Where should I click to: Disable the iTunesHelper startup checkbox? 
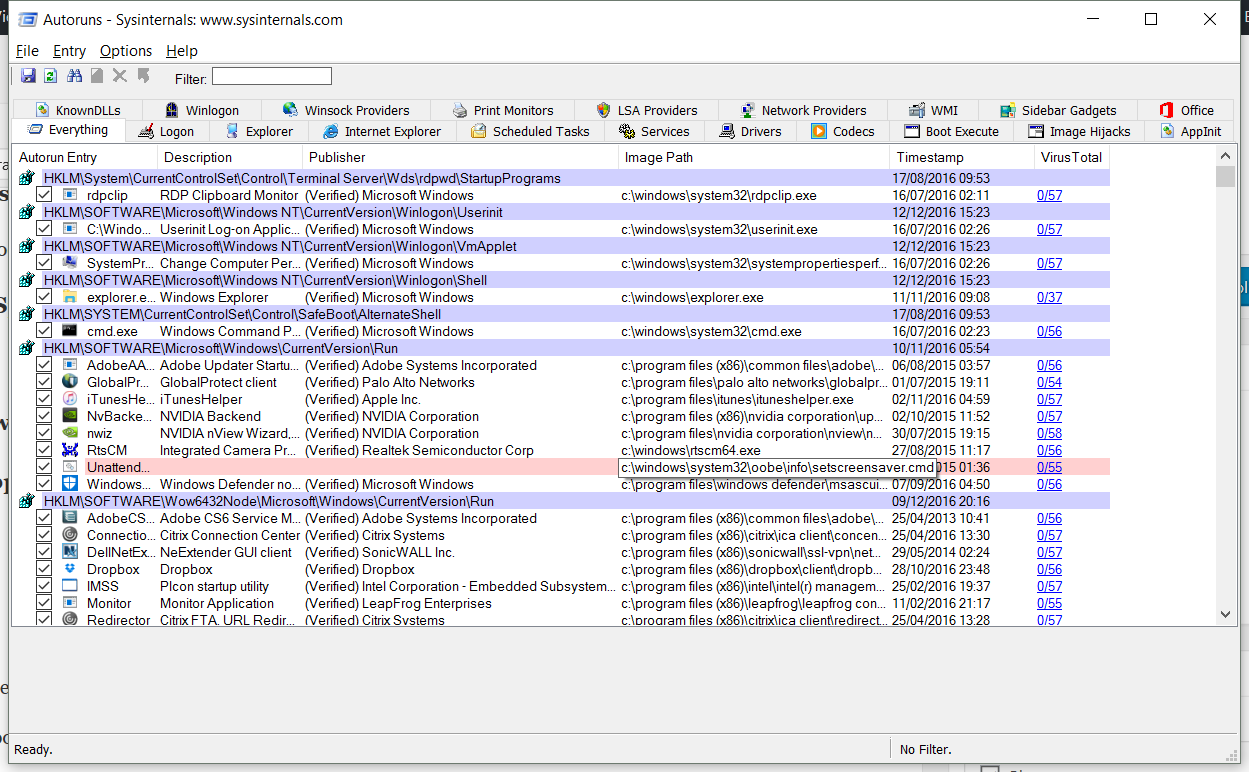point(44,399)
